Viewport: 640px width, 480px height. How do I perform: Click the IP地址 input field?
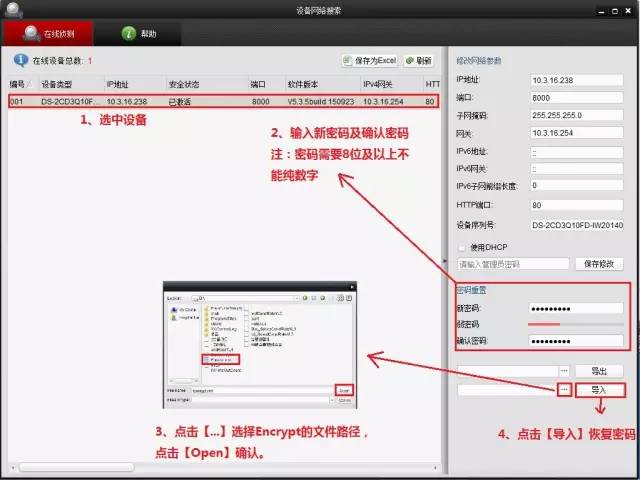(x=576, y=78)
